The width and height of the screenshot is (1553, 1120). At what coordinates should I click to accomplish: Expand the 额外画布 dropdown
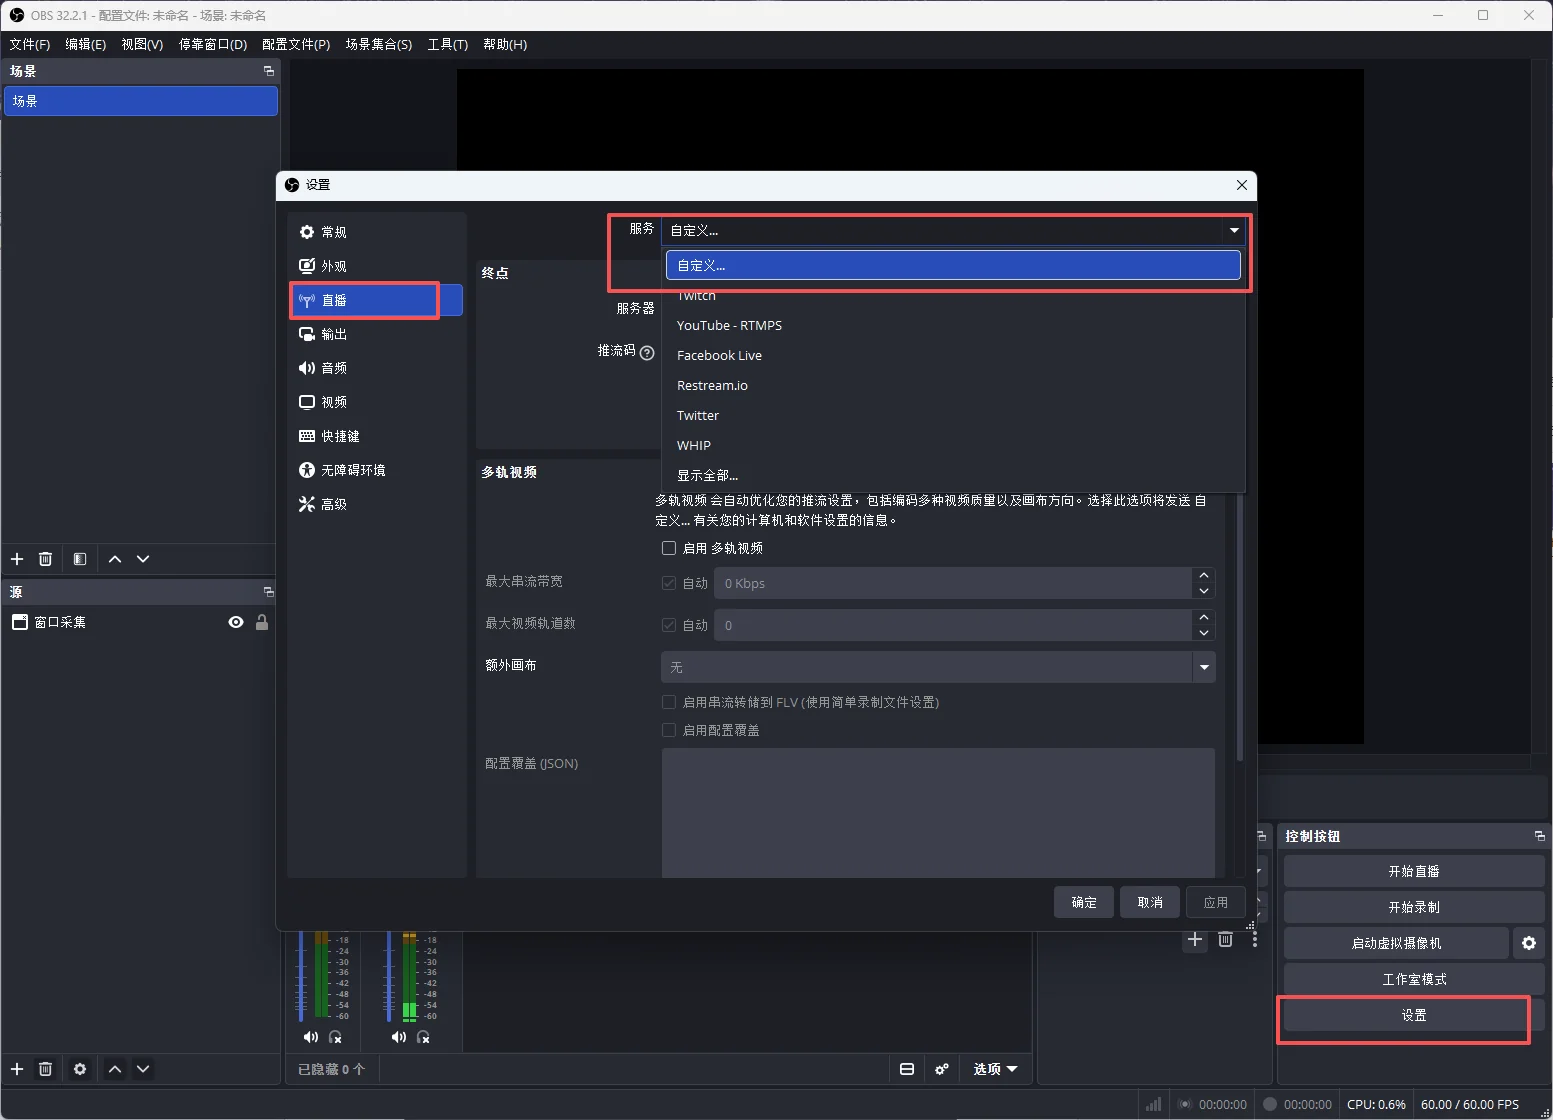point(938,667)
